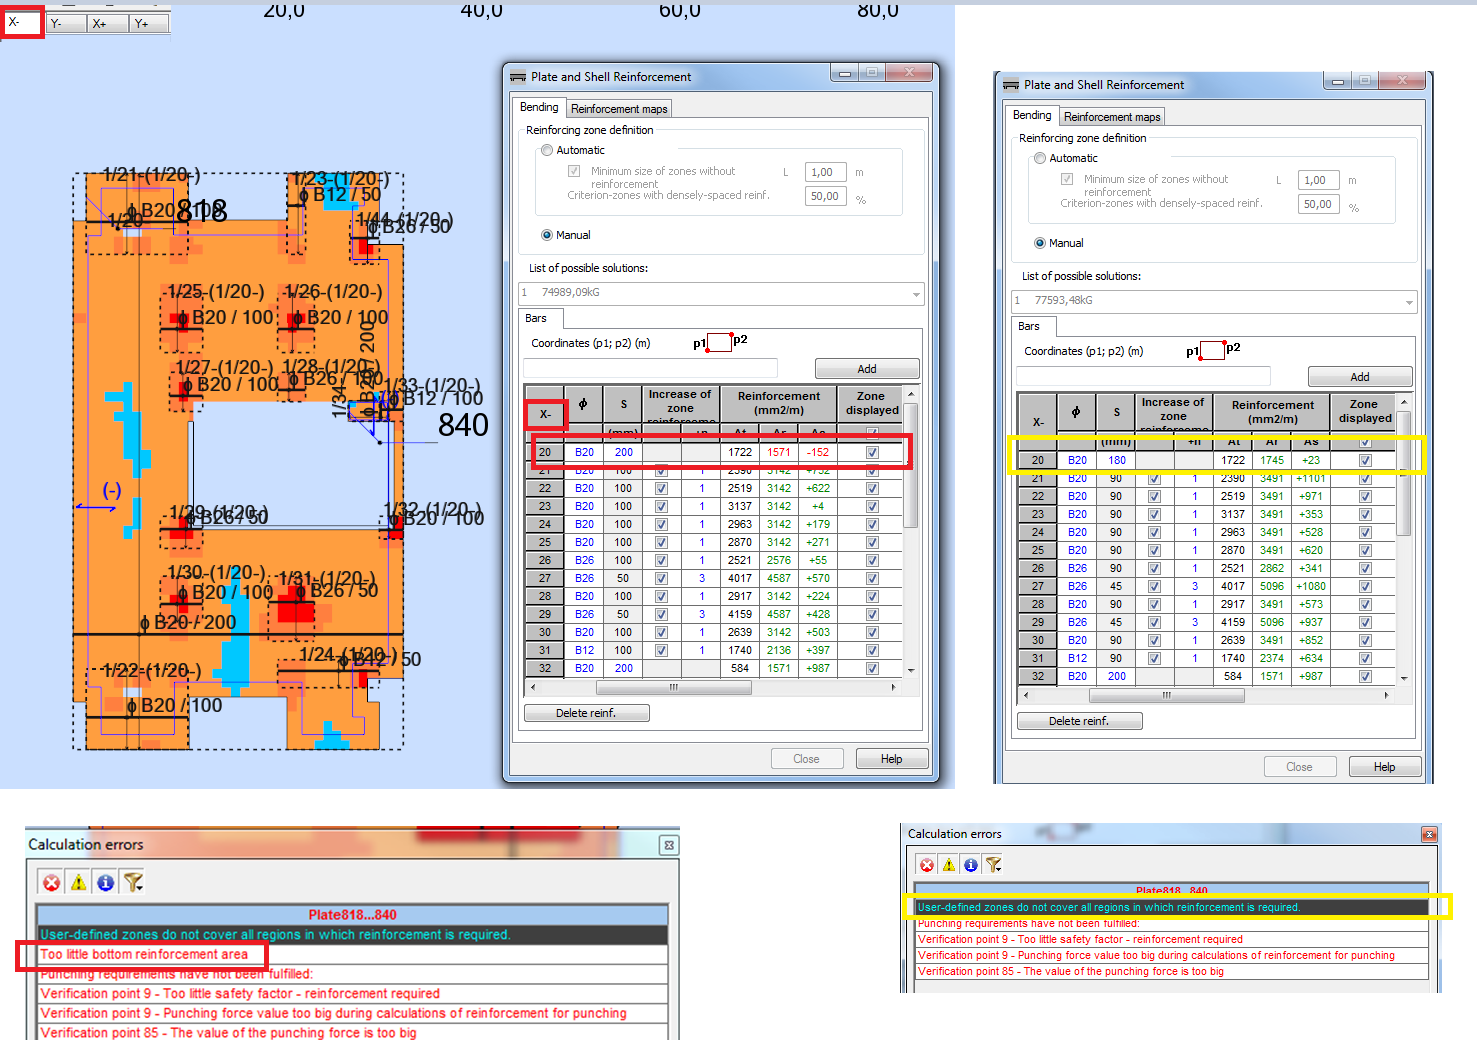1477x1040 pixels.
Task: Open the message filter funnel icon
Action: click(133, 881)
